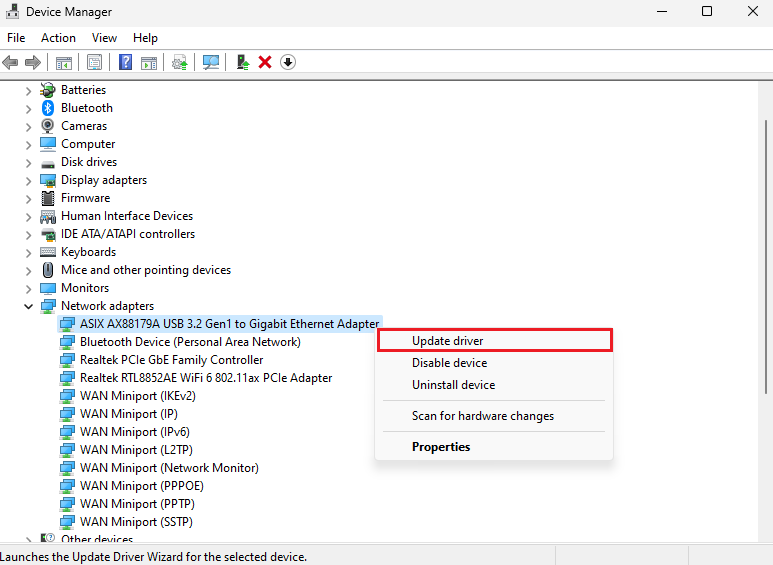
Task: Click the down-arrow Disable device toolbar icon
Action: (x=288, y=63)
